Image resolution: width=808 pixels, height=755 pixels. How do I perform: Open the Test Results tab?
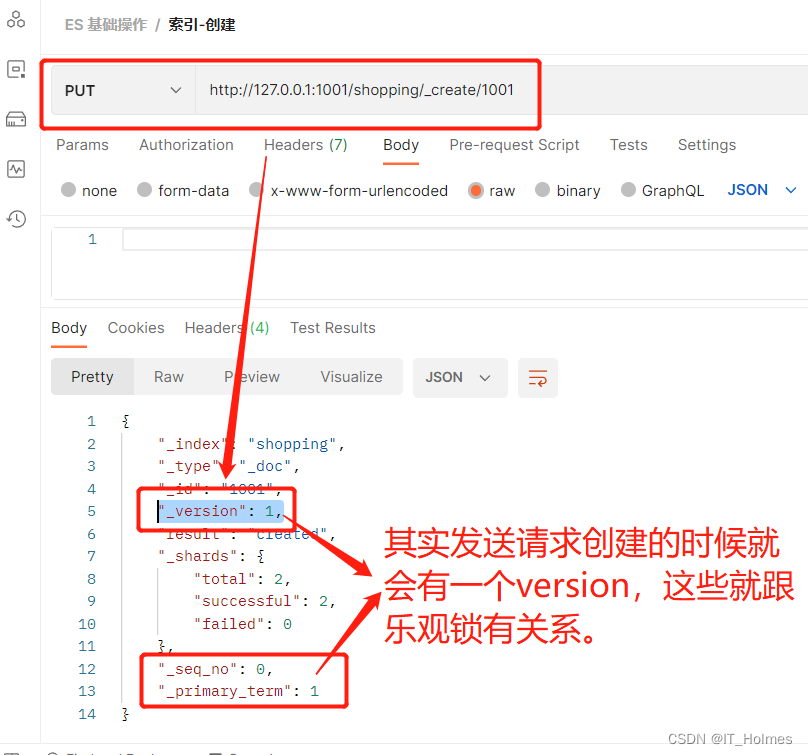click(x=333, y=328)
